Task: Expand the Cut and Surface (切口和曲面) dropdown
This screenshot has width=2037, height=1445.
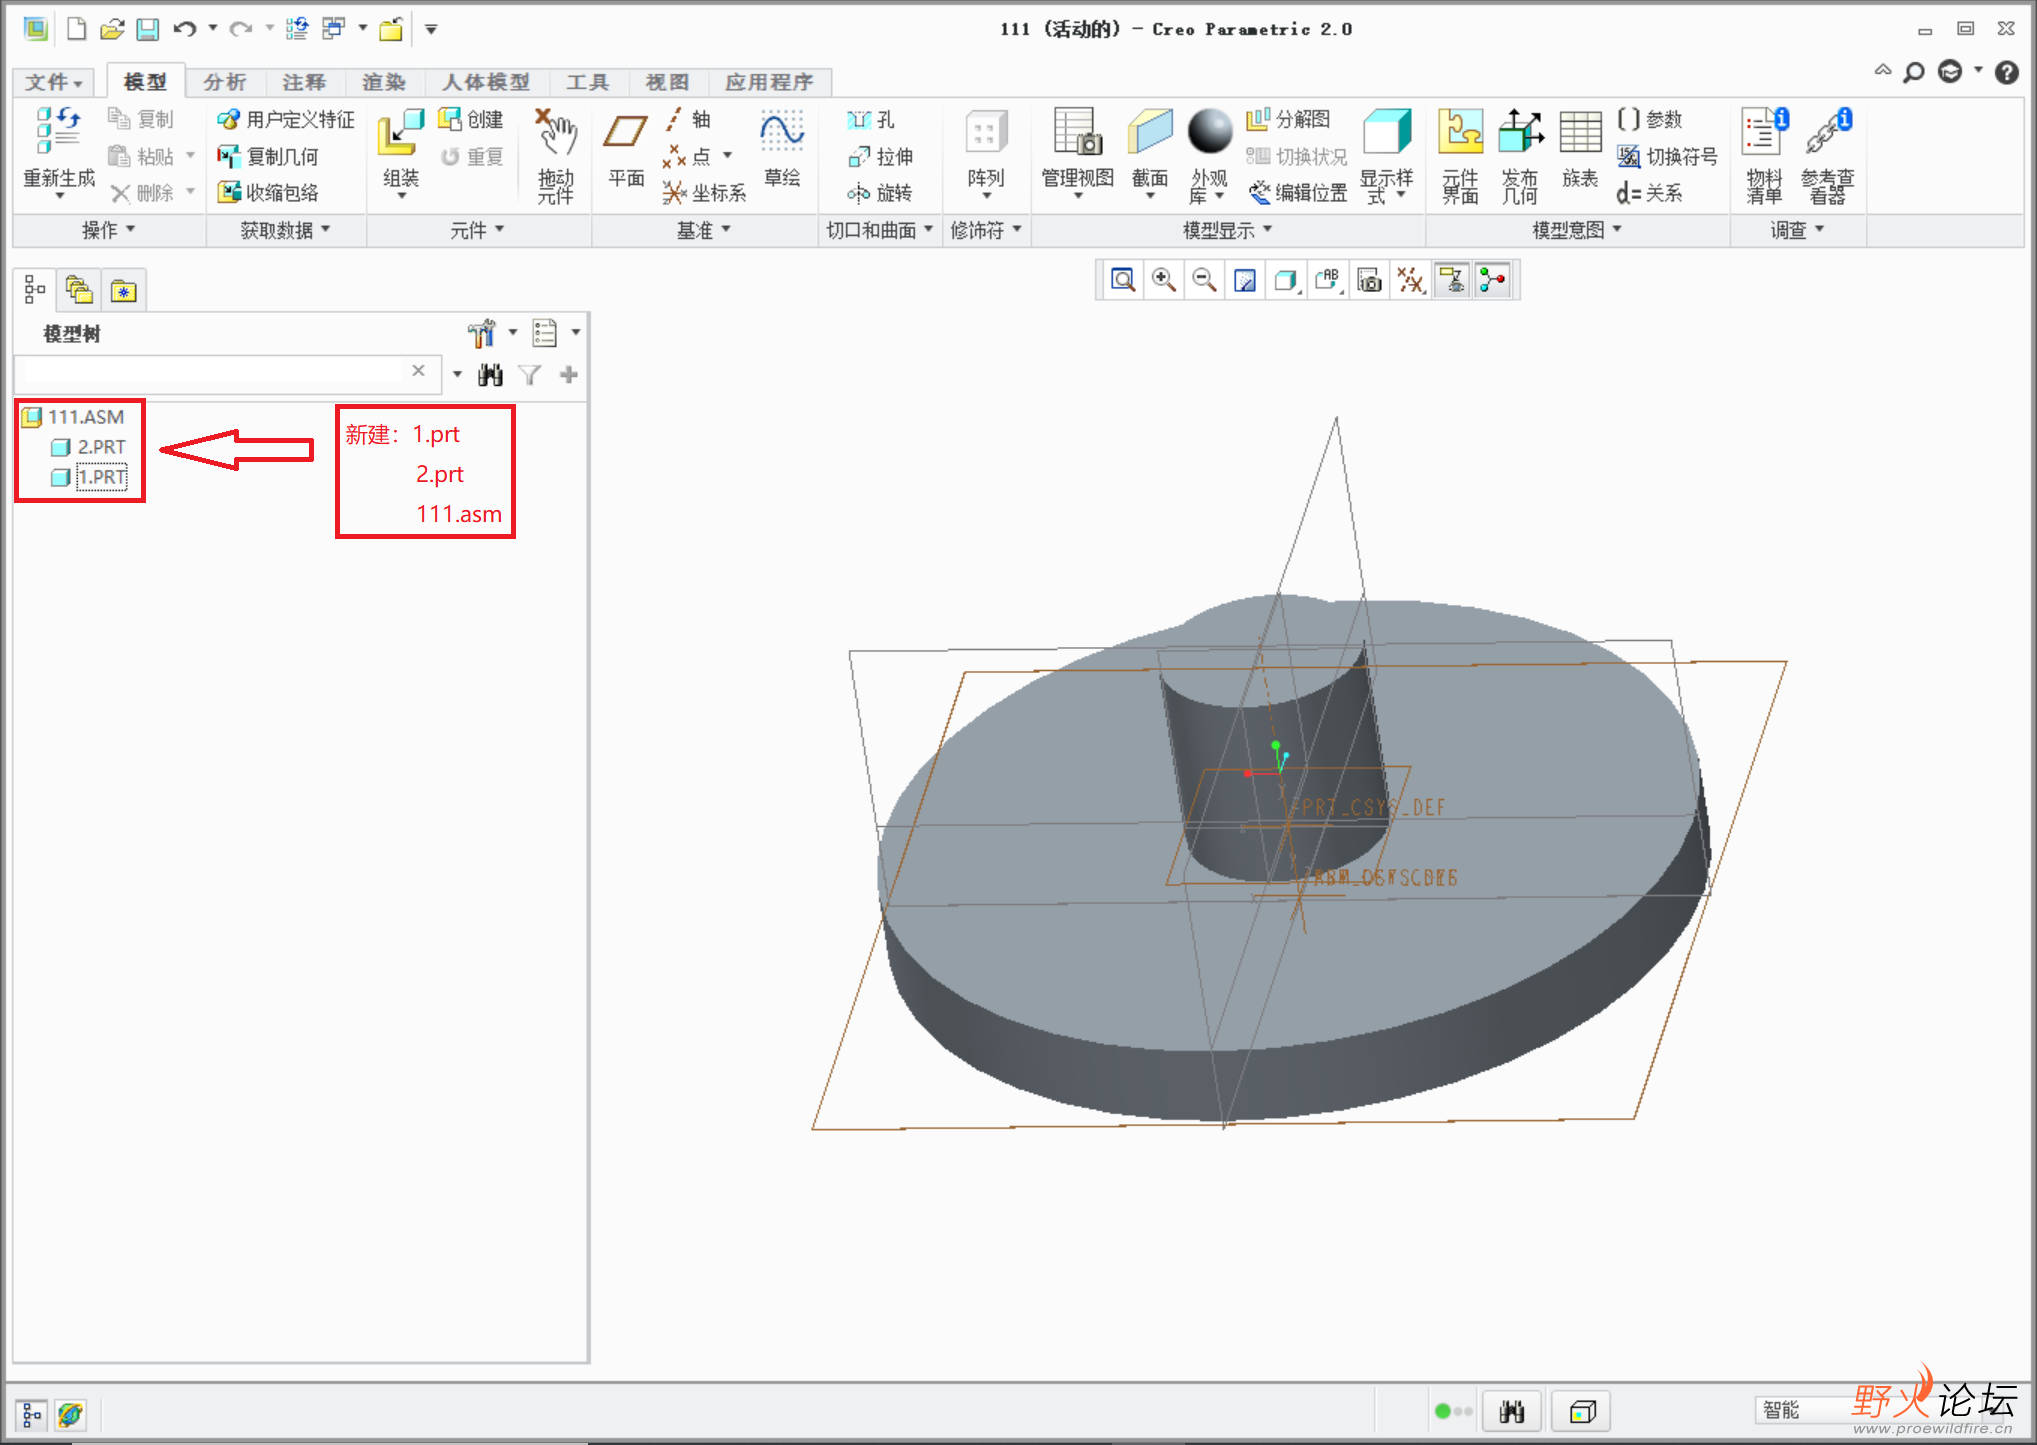Action: [879, 231]
